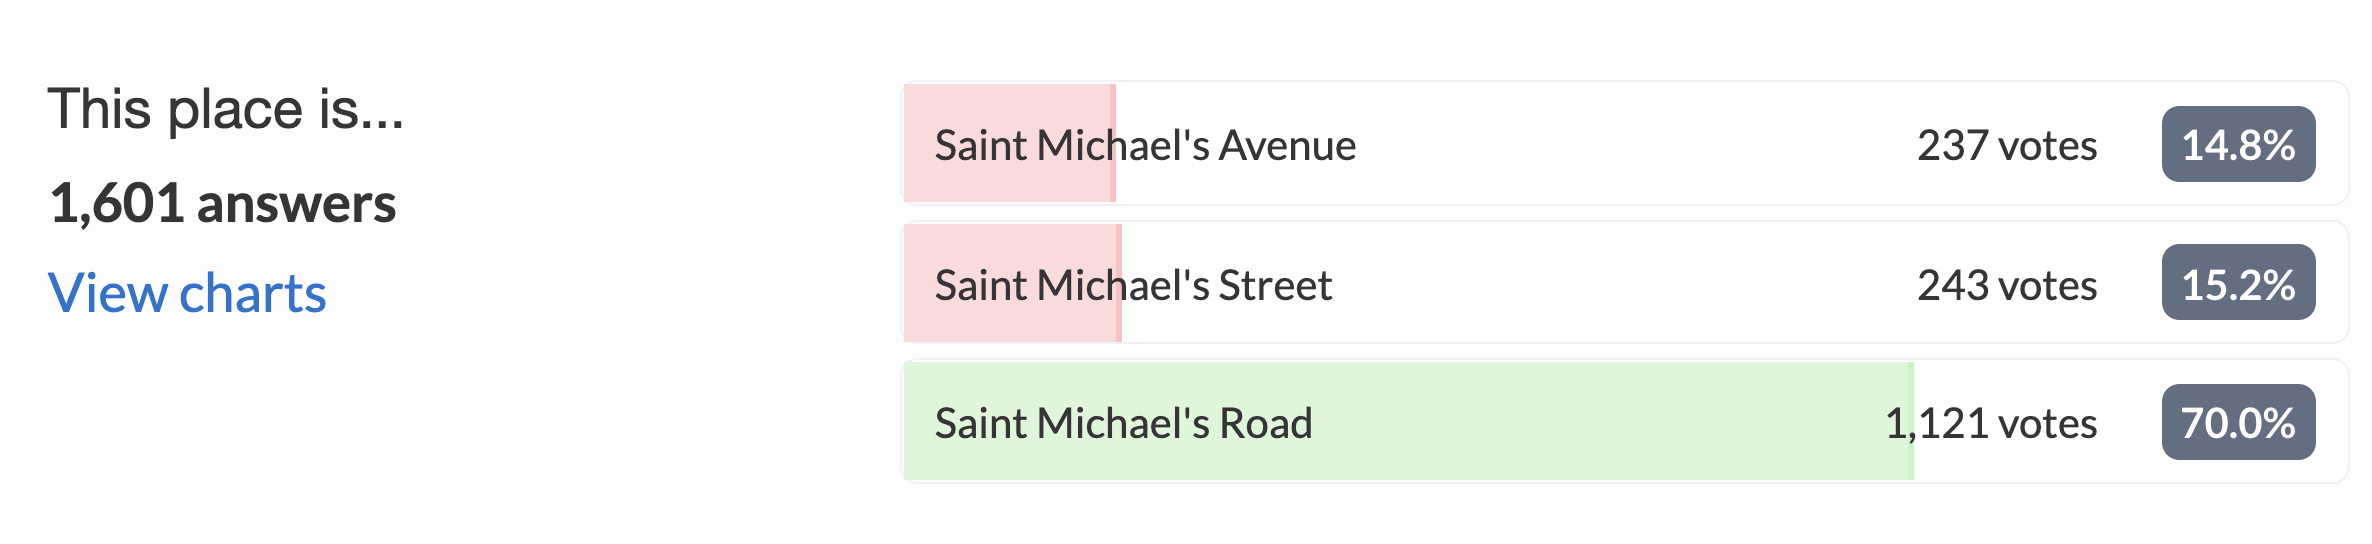Click the 15.2% percentage badge
The height and width of the screenshot is (544, 2372).
tap(2238, 282)
